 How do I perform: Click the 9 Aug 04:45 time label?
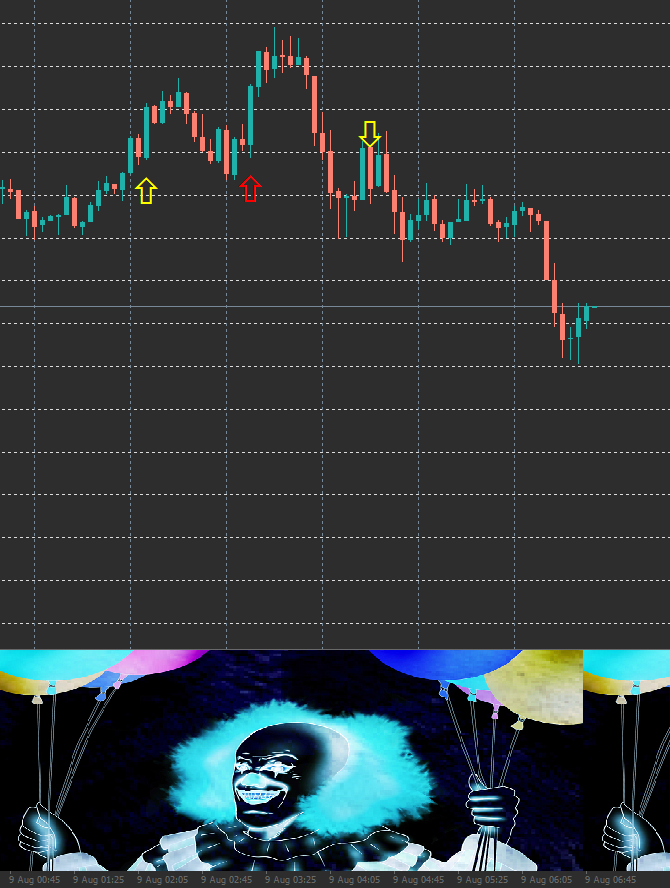(419, 880)
